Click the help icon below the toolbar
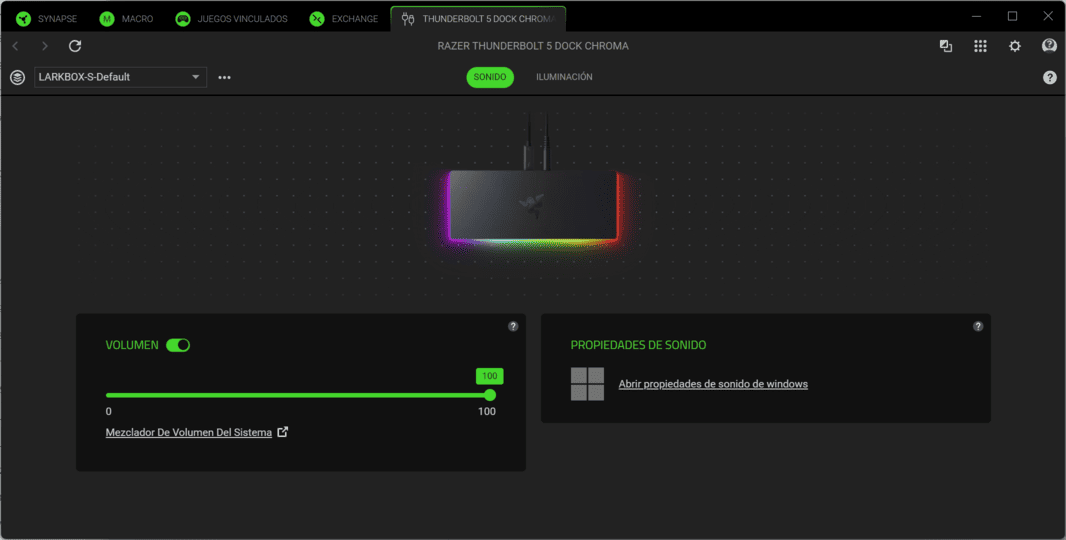 coord(1049,77)
